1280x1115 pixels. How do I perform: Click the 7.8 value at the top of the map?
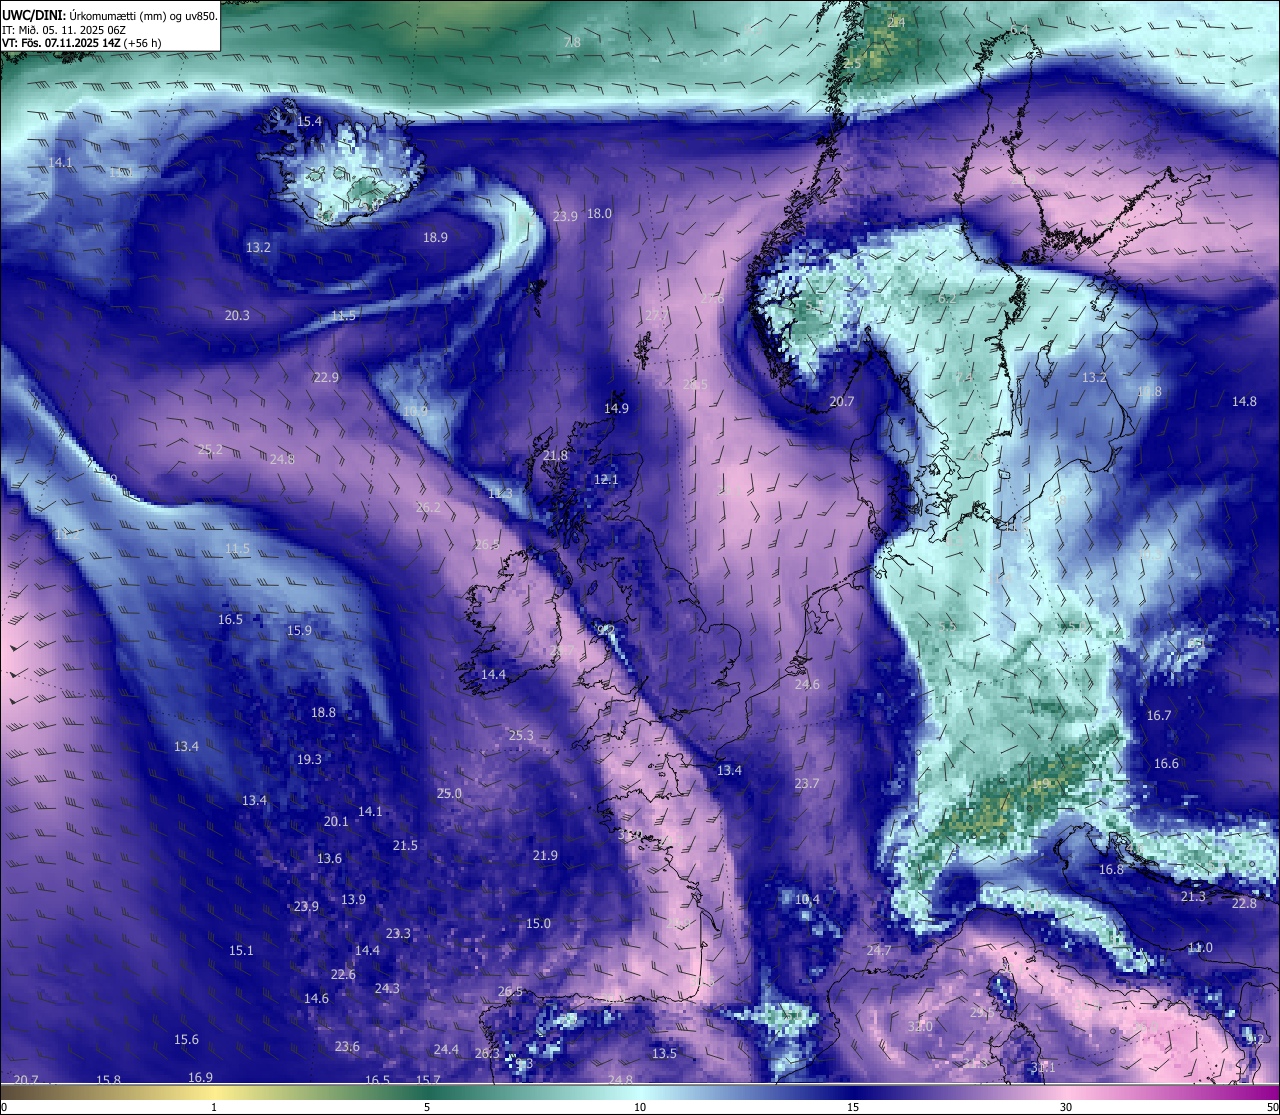[x=571, y=43]
